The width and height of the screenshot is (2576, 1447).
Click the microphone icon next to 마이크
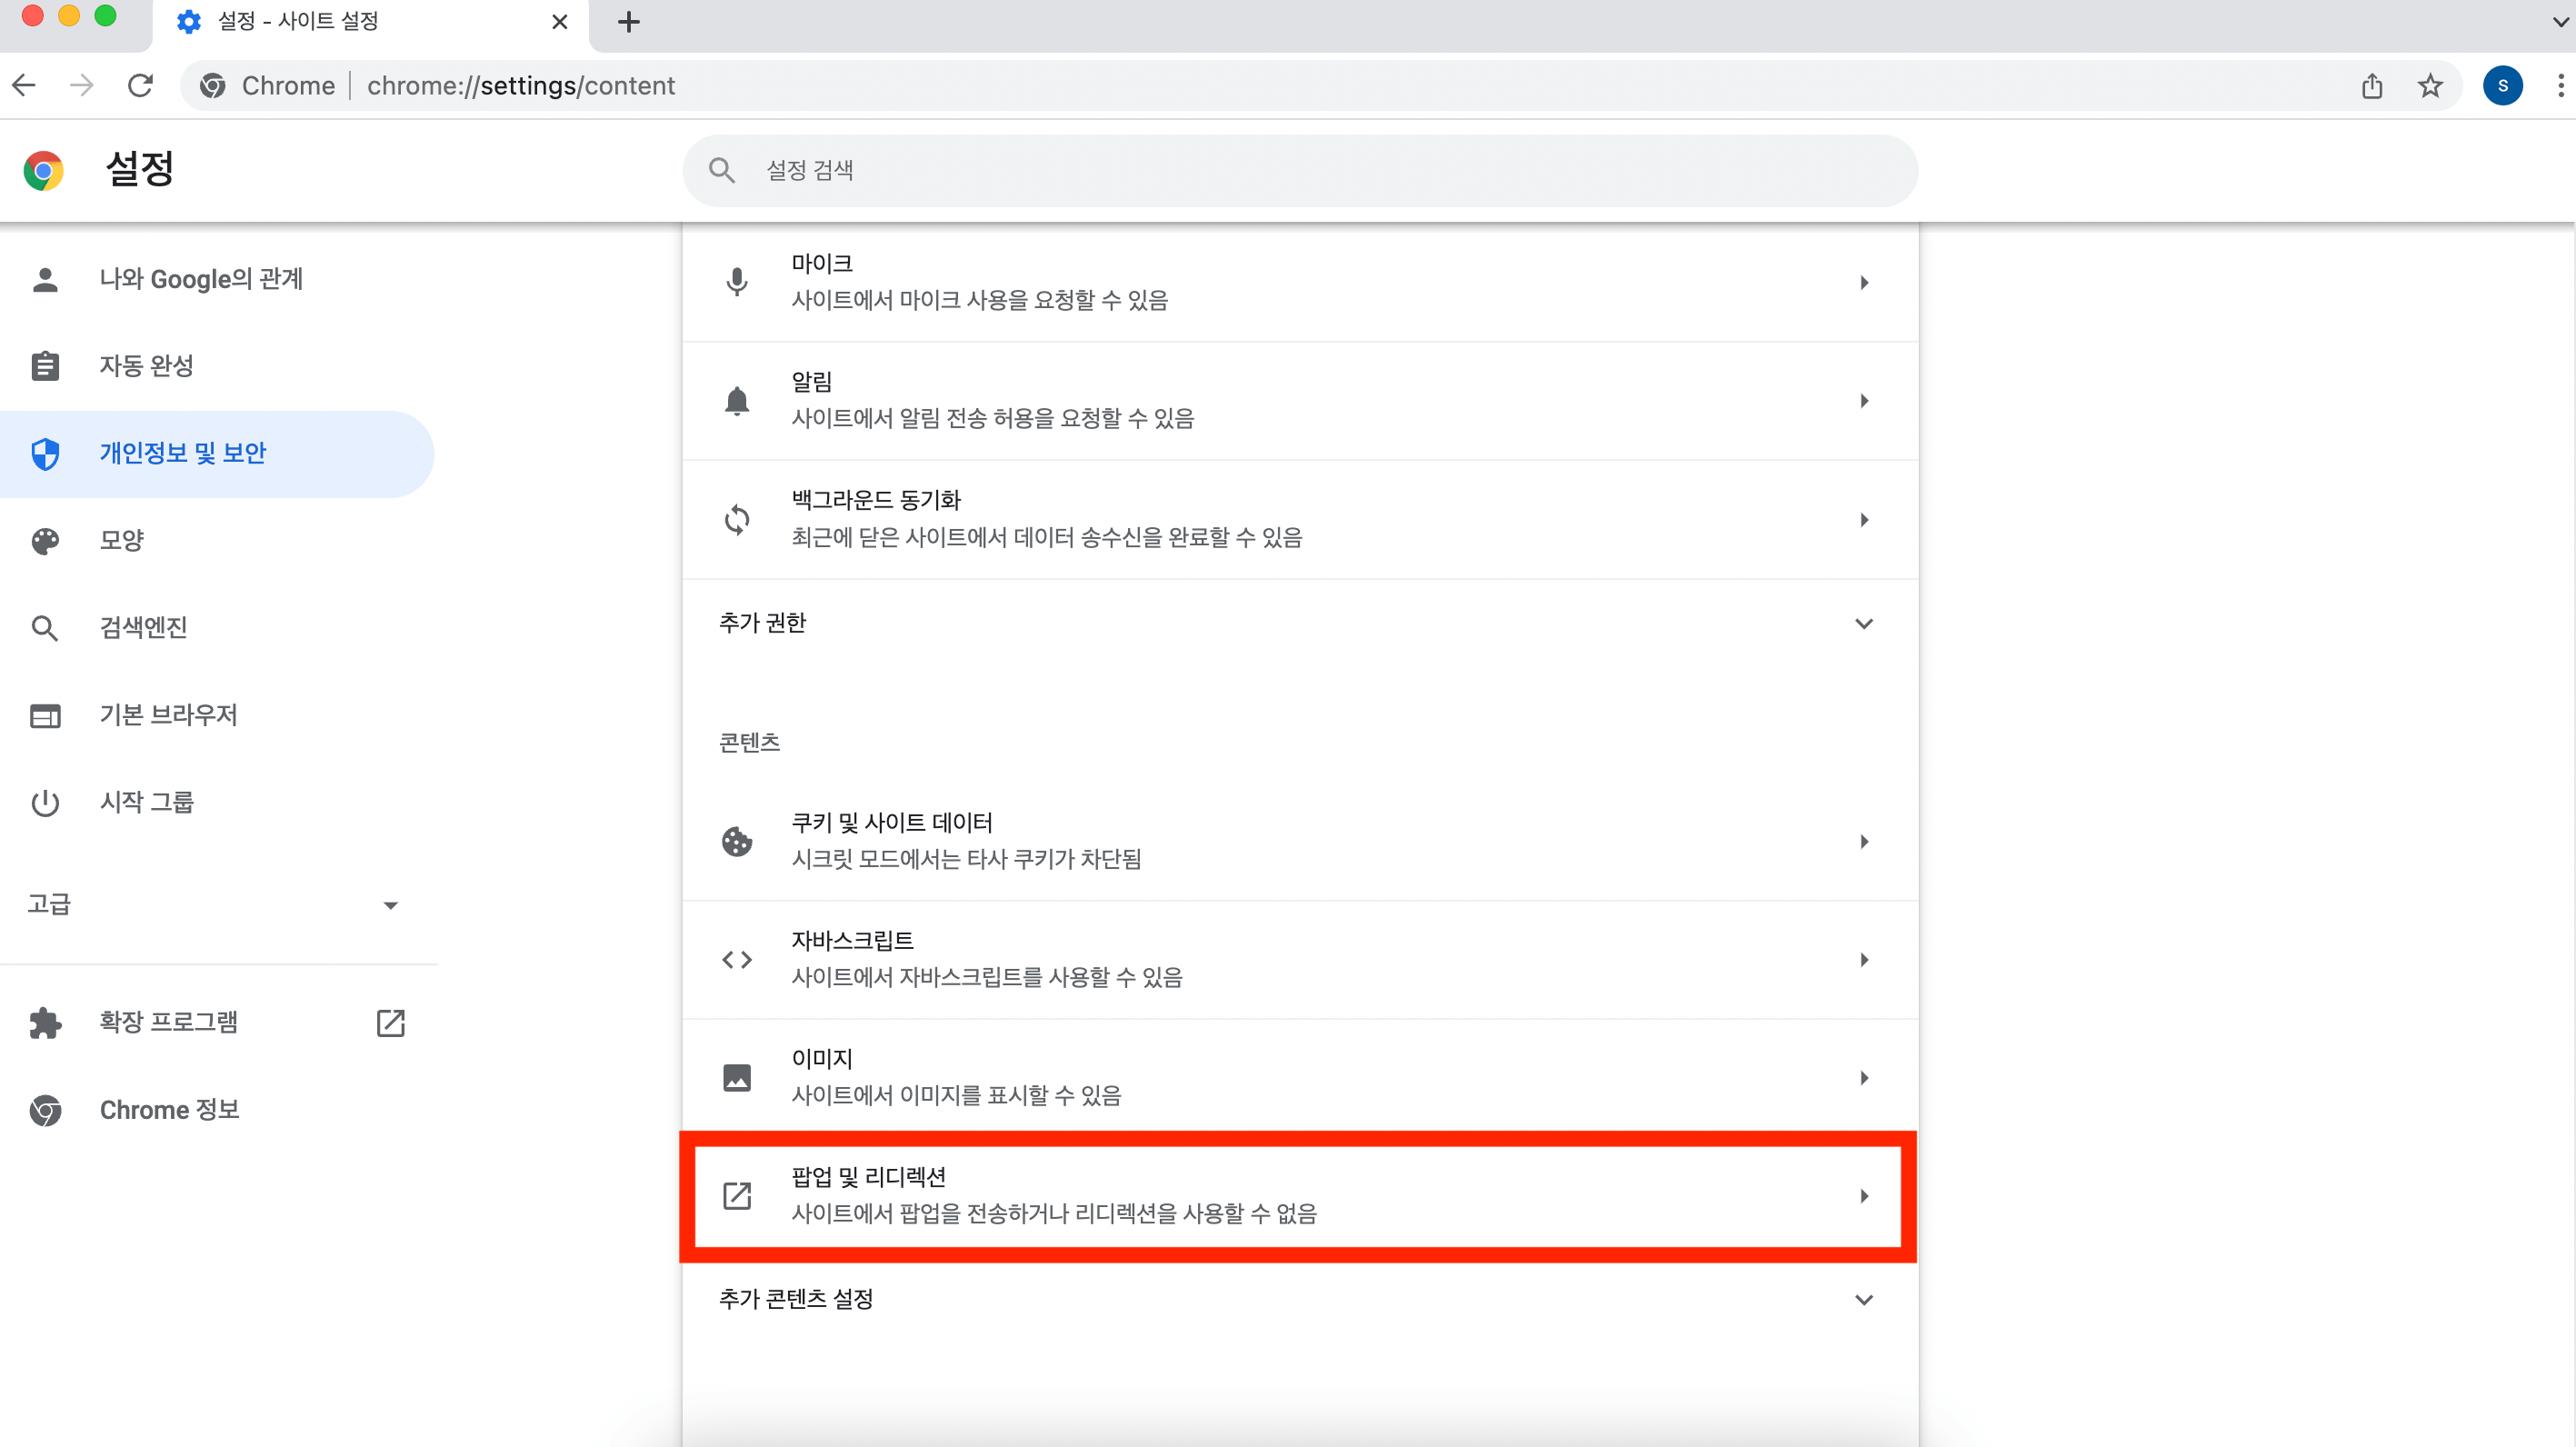pos(737,281)
